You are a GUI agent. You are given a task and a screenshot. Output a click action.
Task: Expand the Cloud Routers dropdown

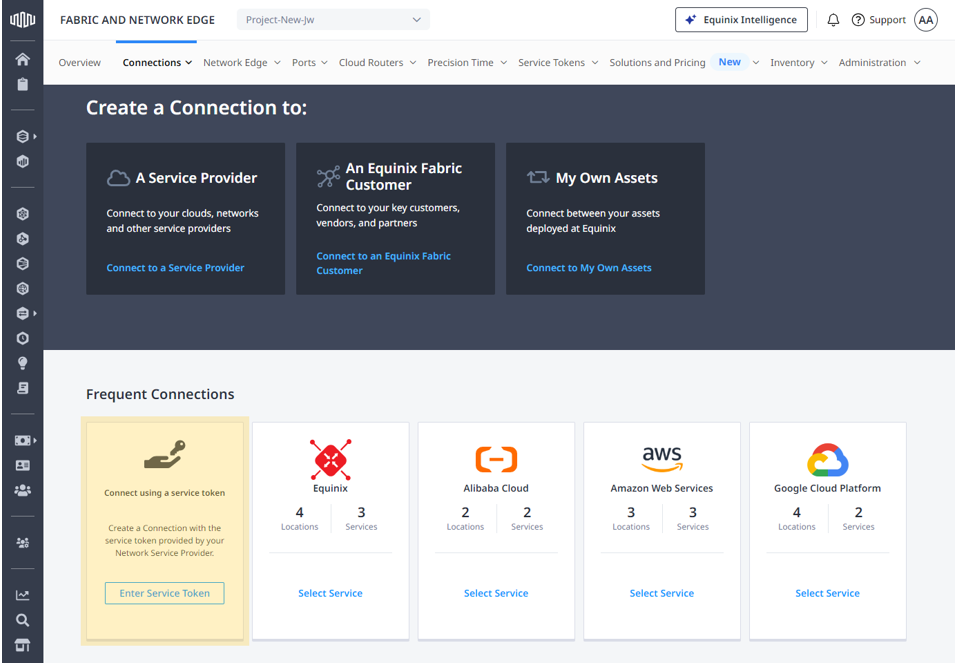point(378,62)
